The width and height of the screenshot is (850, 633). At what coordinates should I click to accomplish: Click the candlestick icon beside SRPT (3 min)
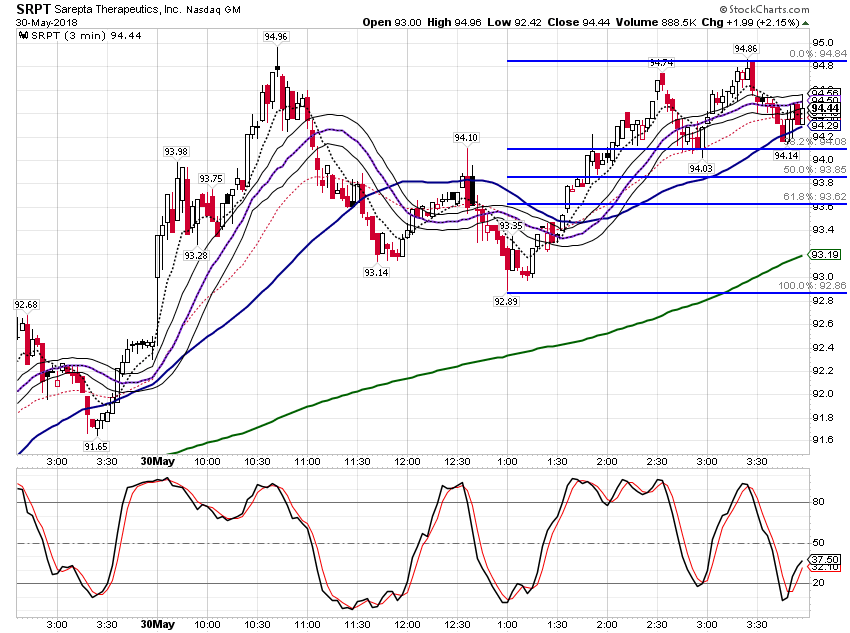pos(23,36)
